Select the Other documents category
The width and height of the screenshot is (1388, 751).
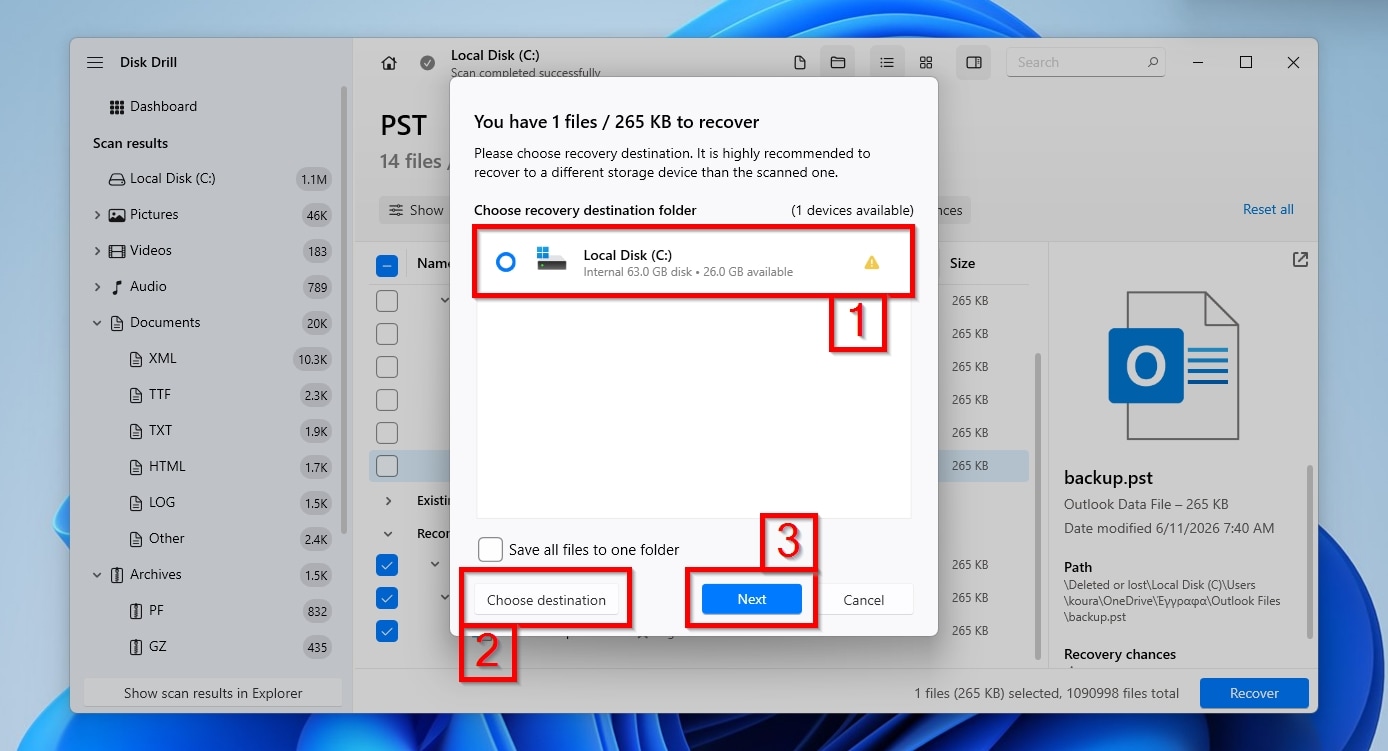click(x=166, y=539)
